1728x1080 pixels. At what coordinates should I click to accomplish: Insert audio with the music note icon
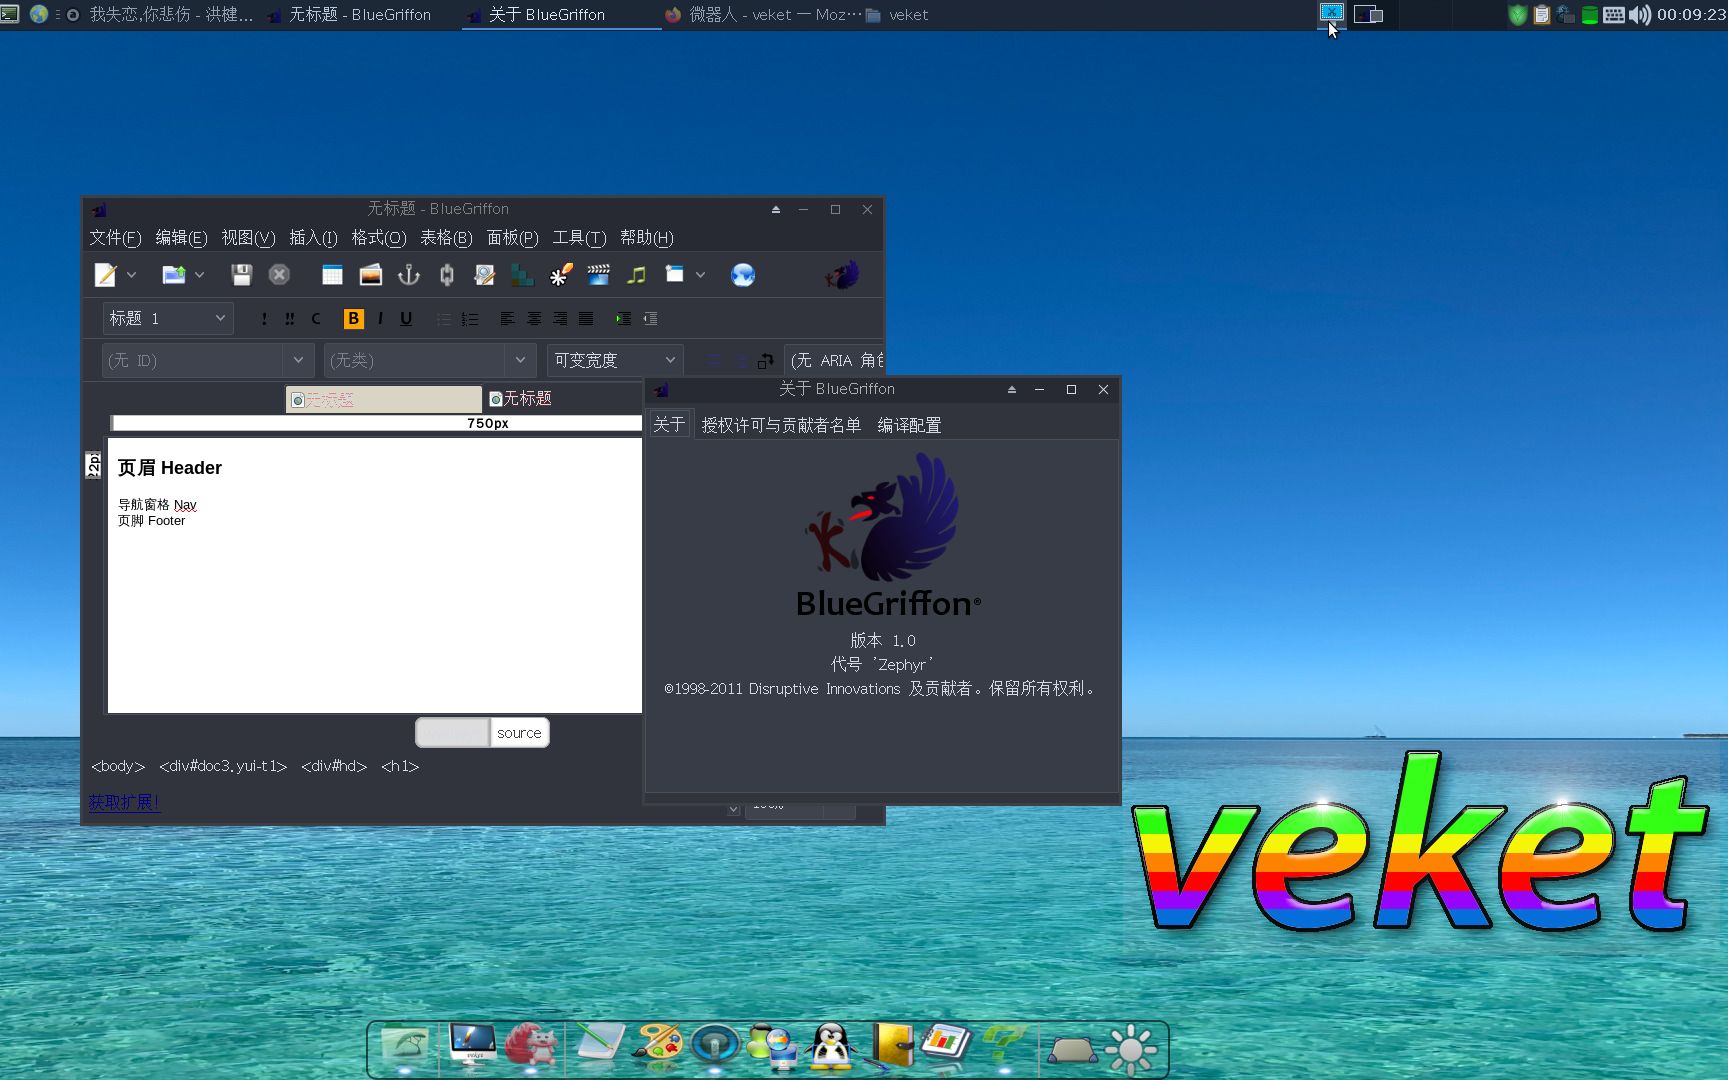(x=636, y=275)
